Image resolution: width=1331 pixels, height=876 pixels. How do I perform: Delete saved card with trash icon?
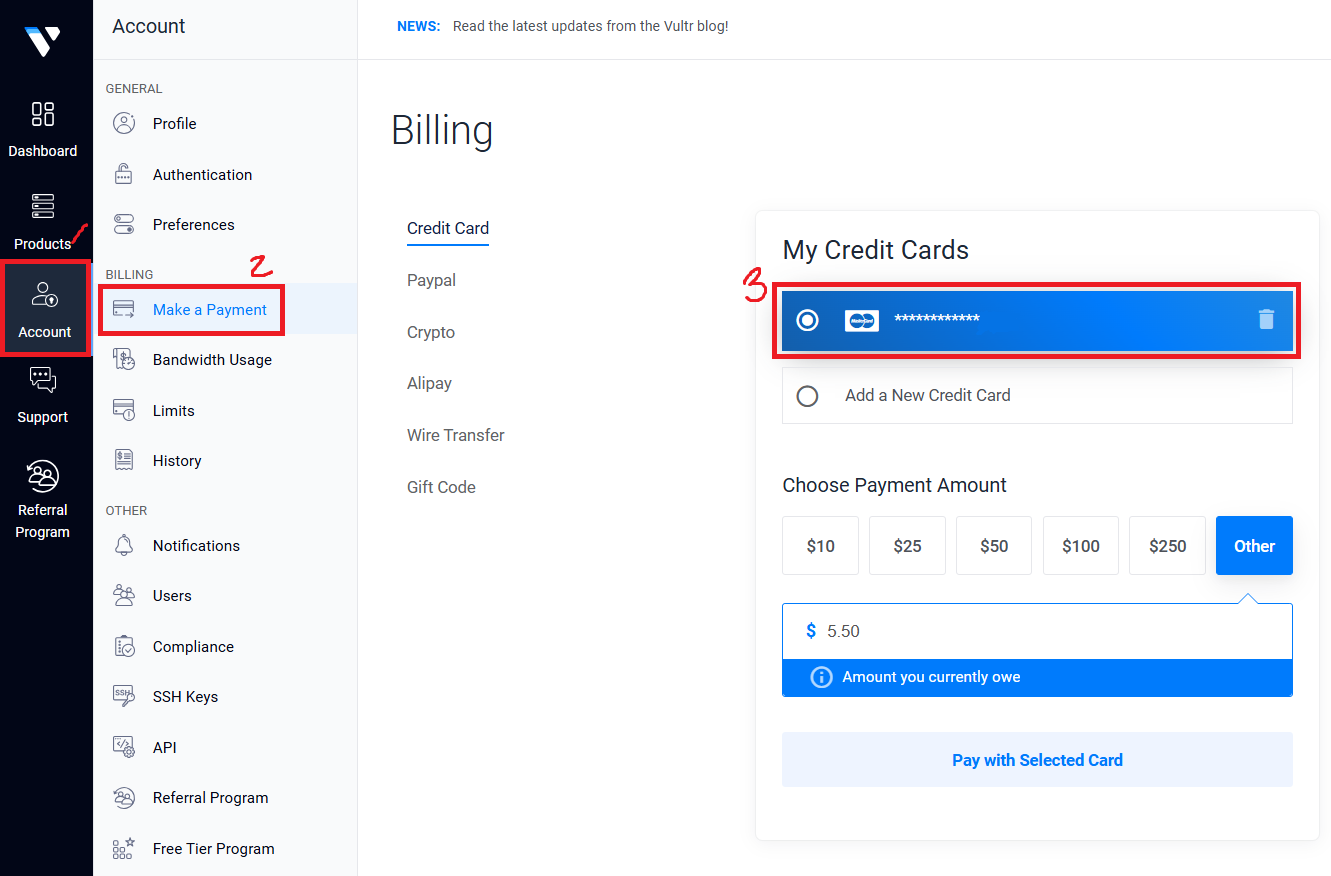coord(1266,319)
